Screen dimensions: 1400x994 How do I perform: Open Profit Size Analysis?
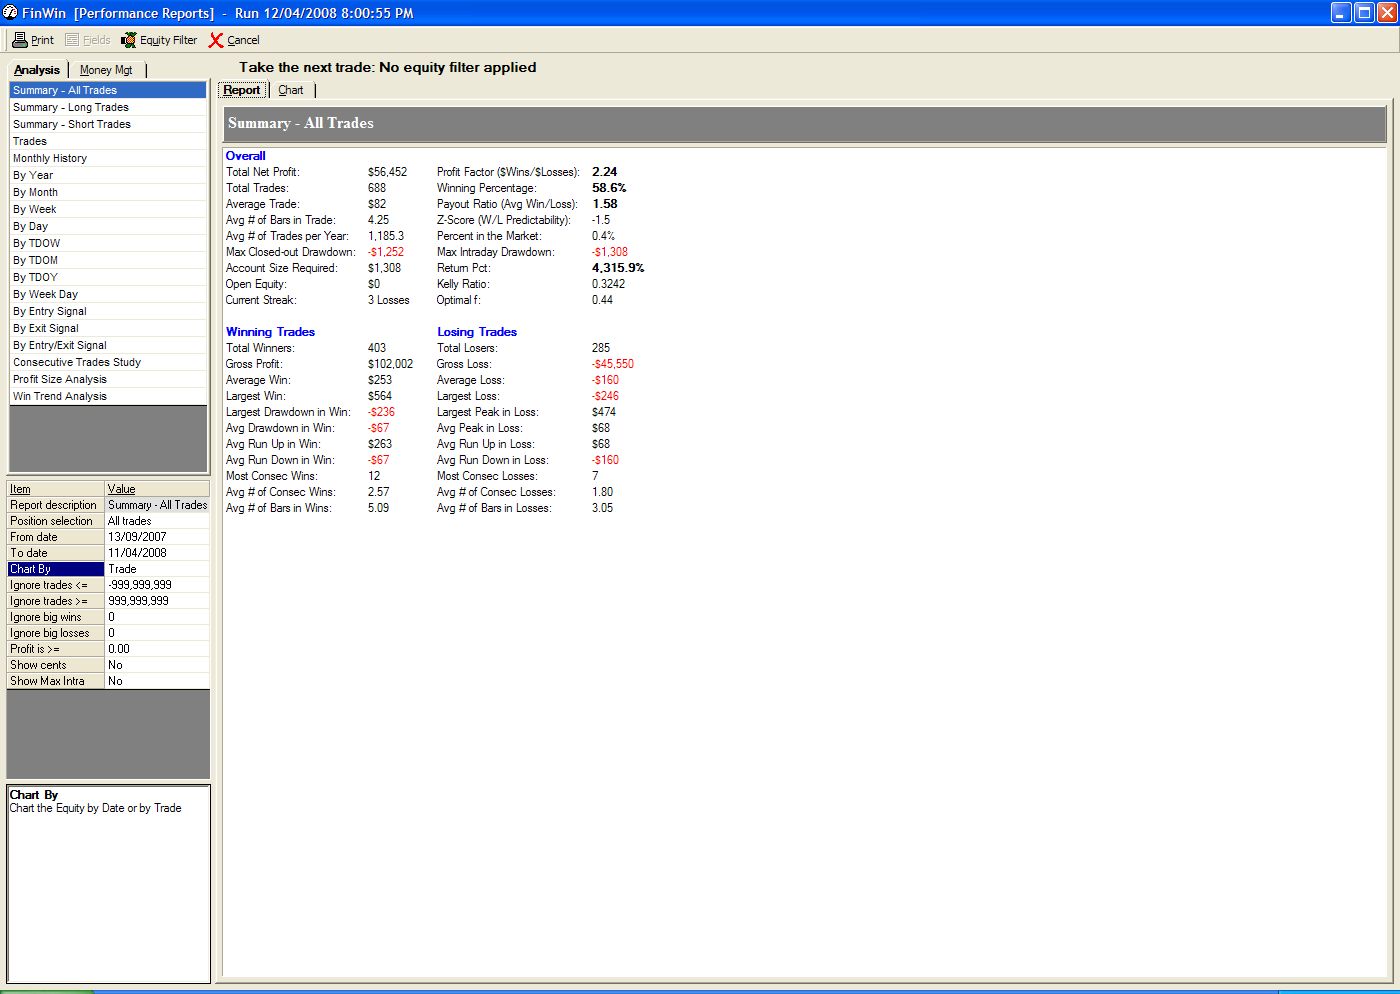pyautogui.click(x=108, y=379)
